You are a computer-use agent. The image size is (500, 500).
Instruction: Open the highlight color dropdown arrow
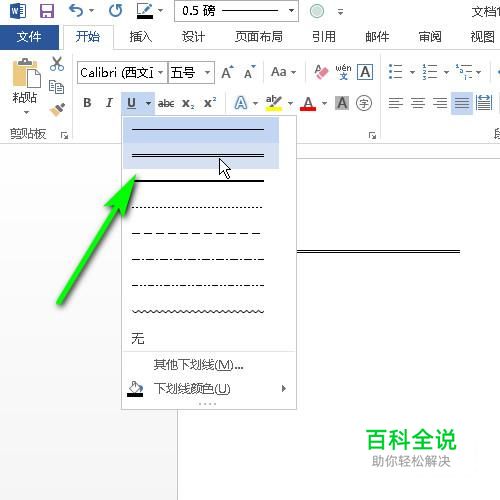coord(290,103)
